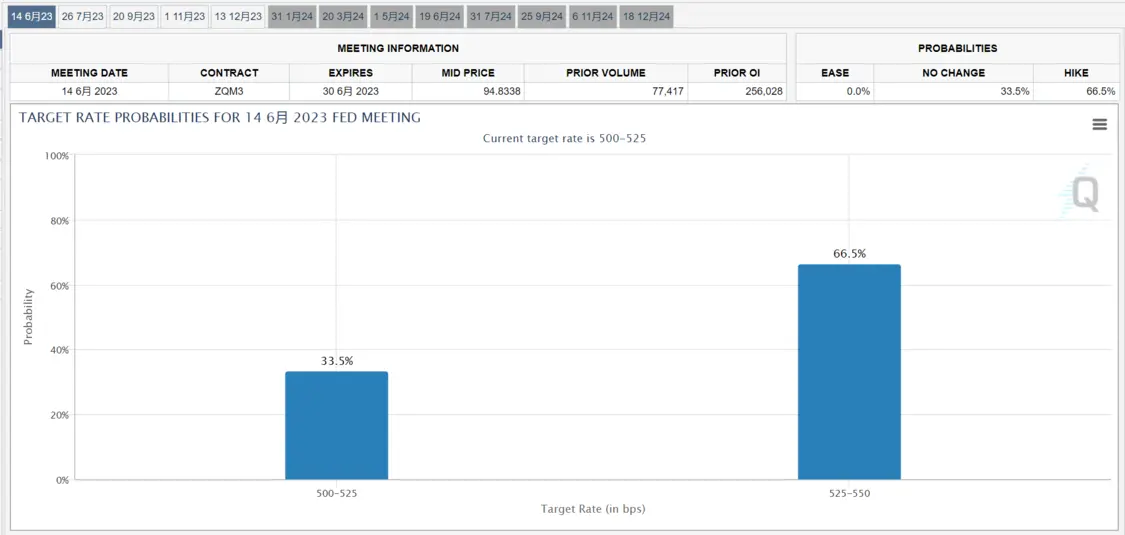Select the 14 6月23 meeting tab

(x=32, y=16)
